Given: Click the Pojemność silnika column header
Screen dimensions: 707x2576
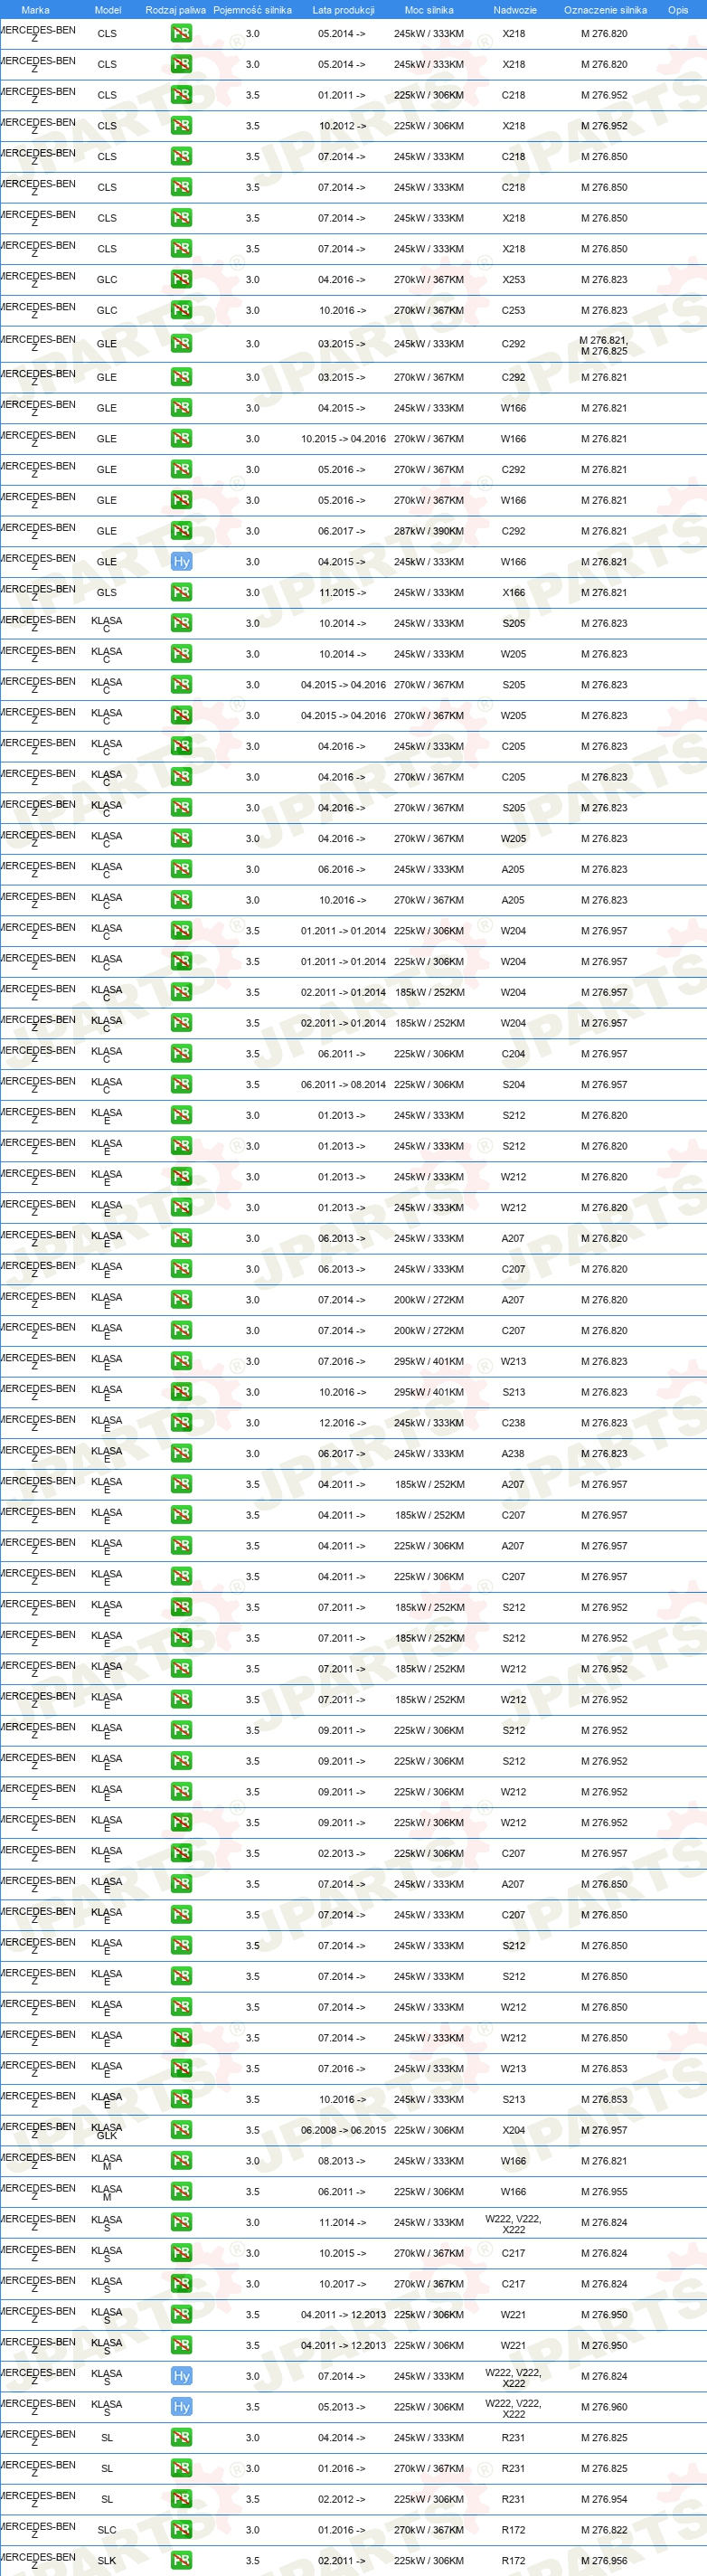Looking at the screenshot, I should tap(252, 10).
